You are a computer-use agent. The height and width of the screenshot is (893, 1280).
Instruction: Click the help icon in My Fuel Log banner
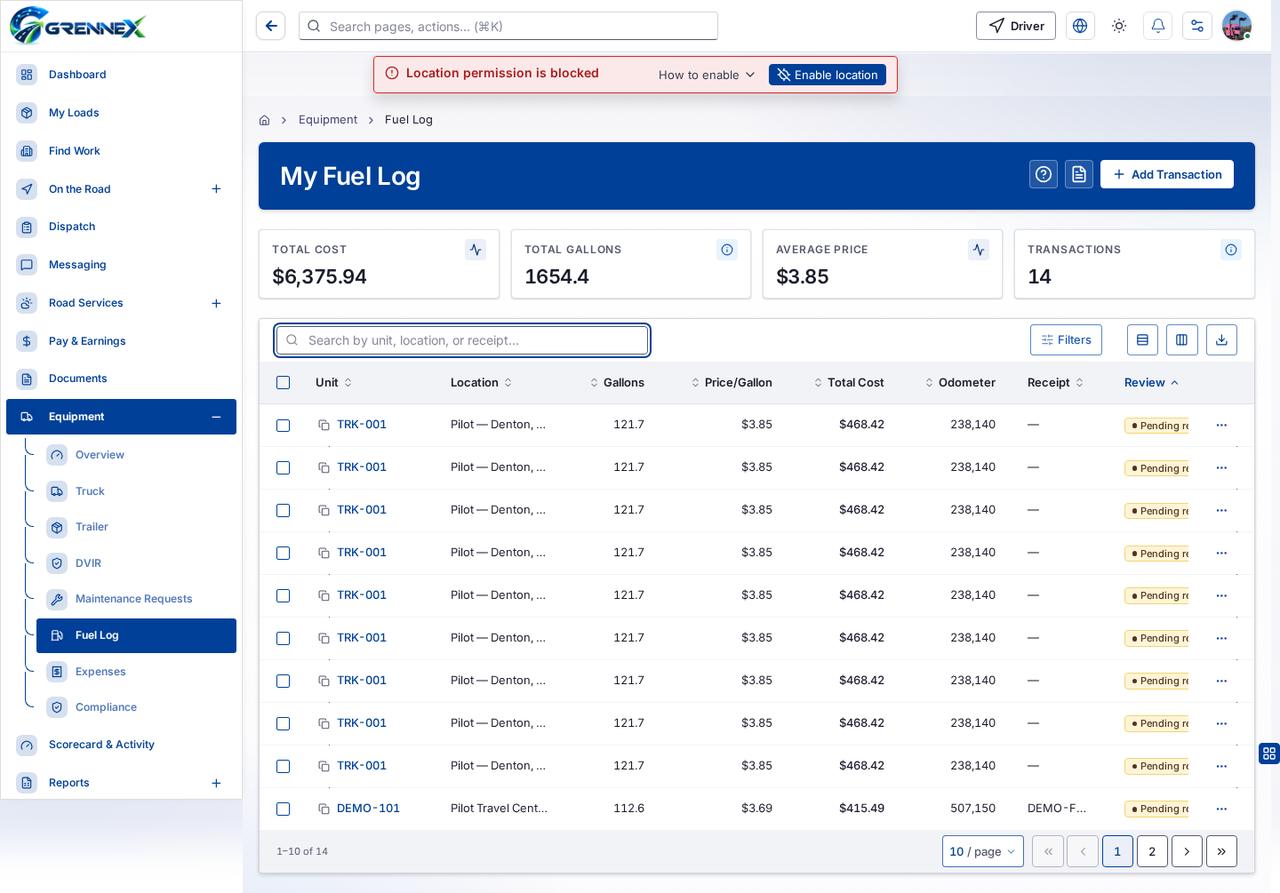point(1043,174)
